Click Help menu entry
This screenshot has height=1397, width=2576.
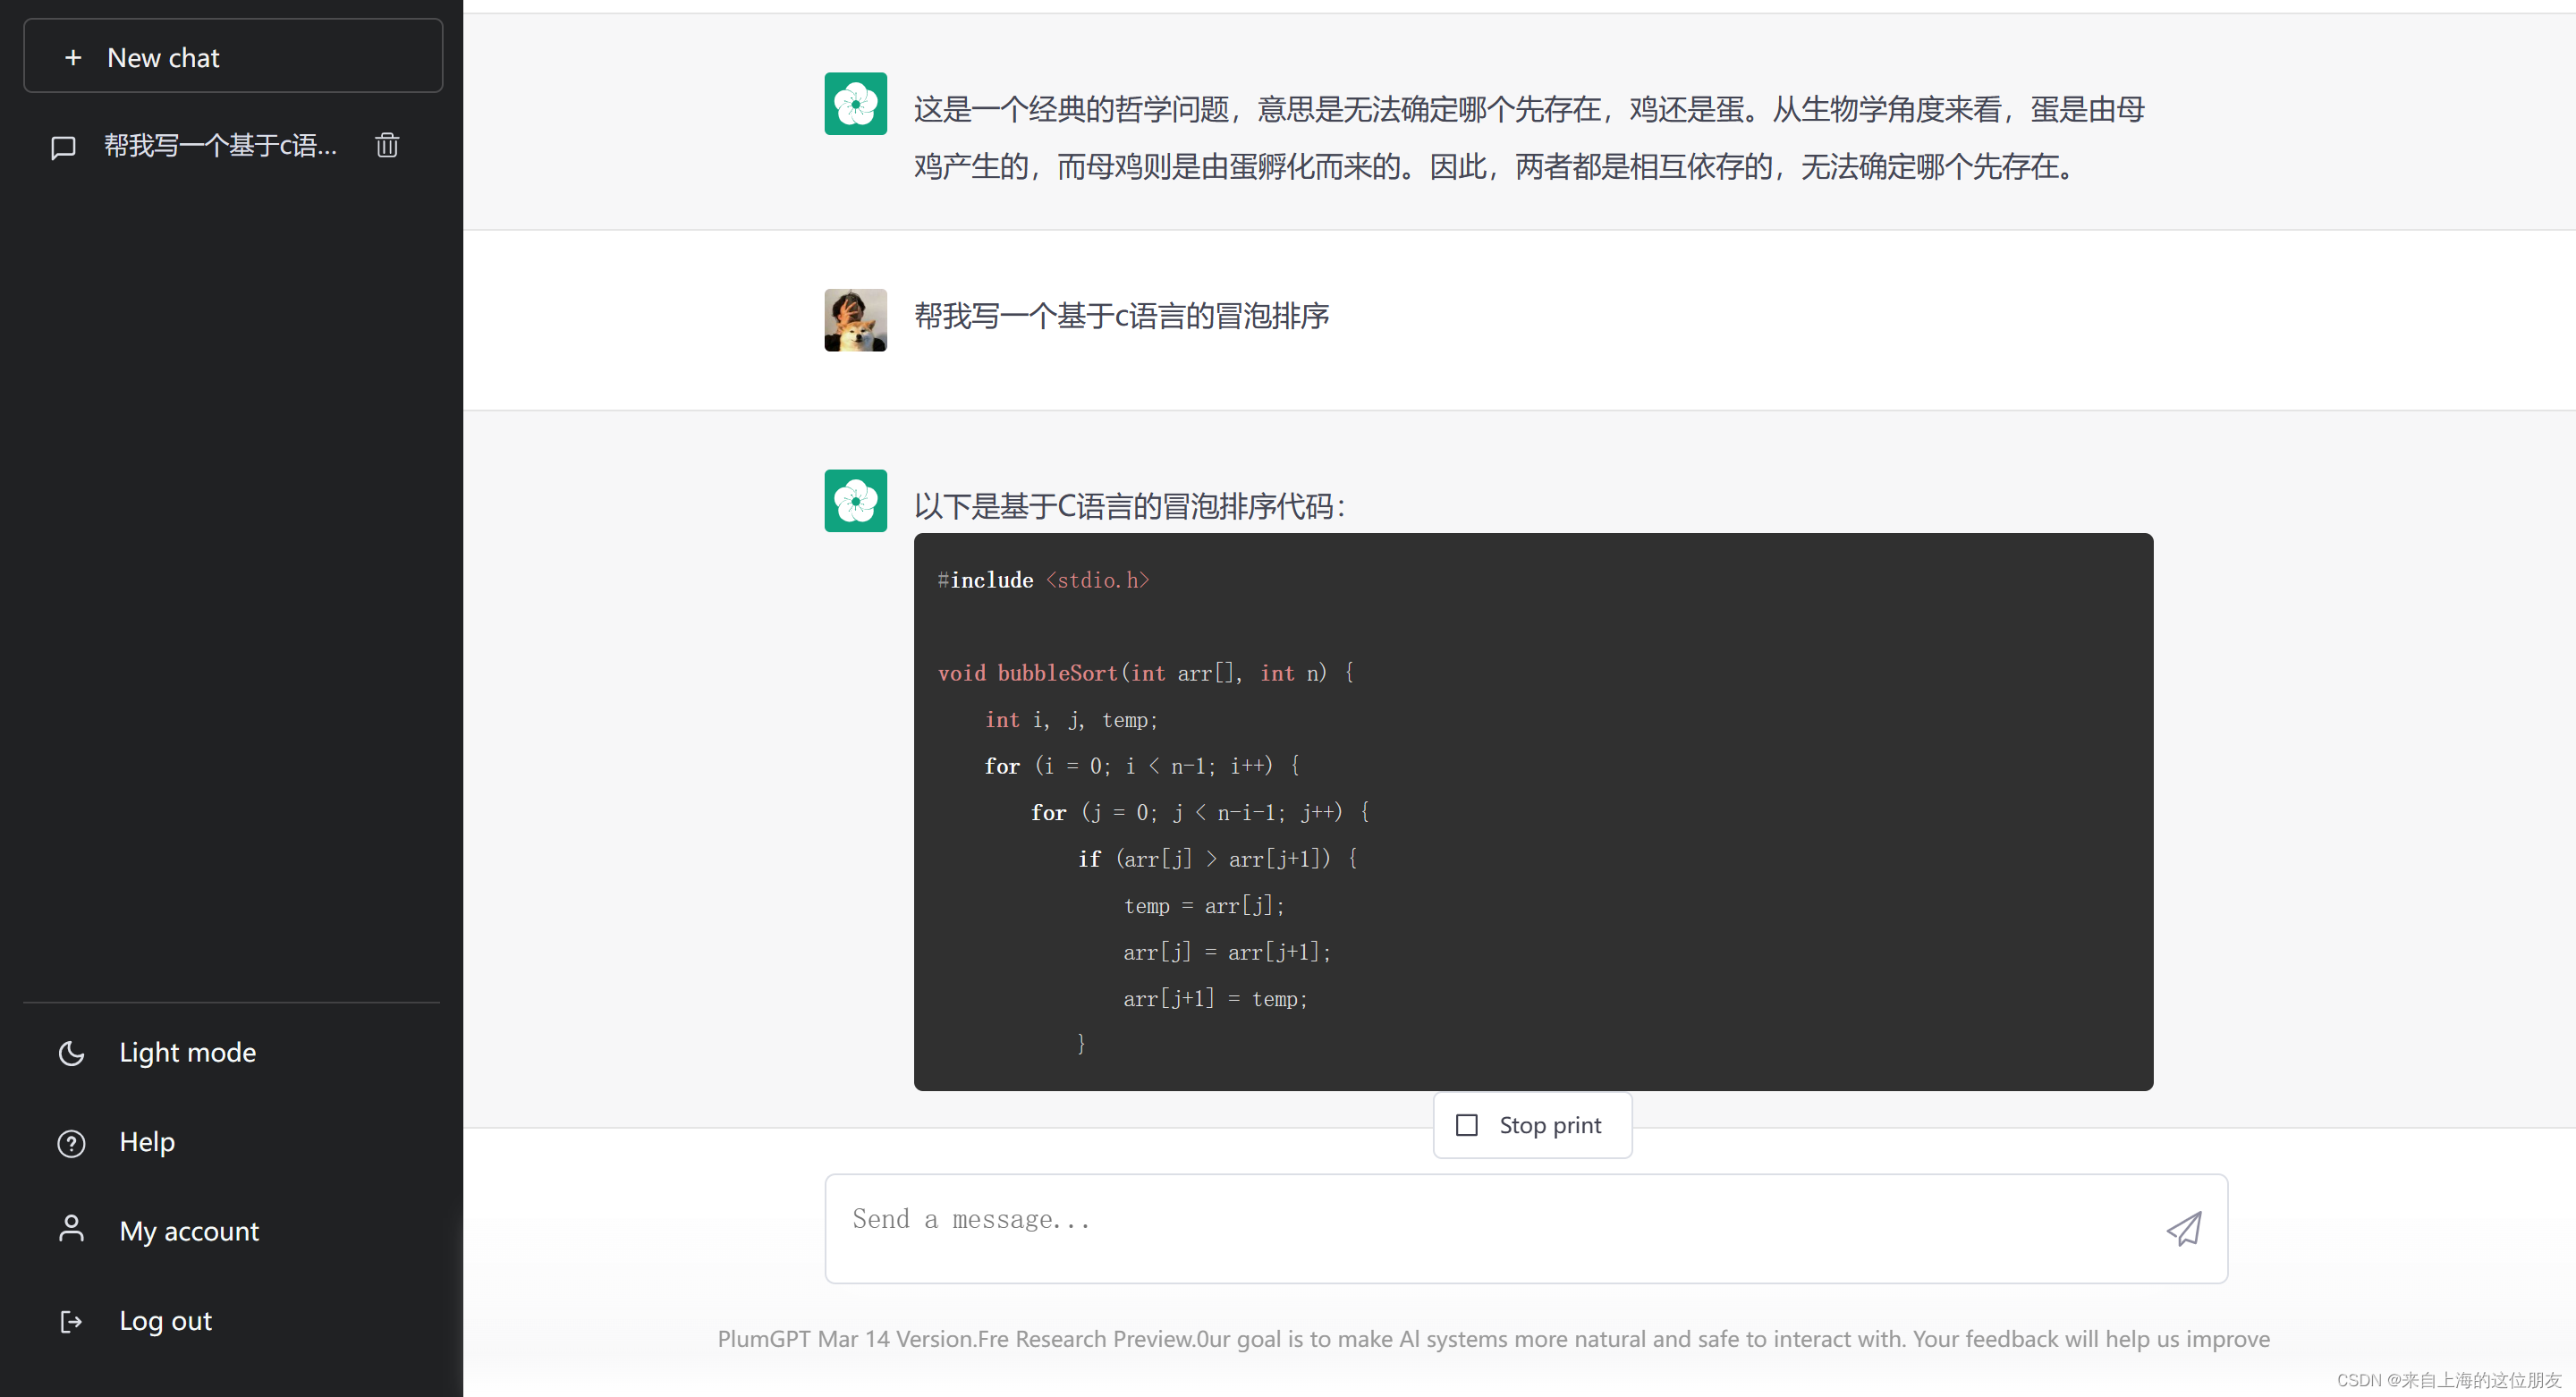tap(144, 1140)
